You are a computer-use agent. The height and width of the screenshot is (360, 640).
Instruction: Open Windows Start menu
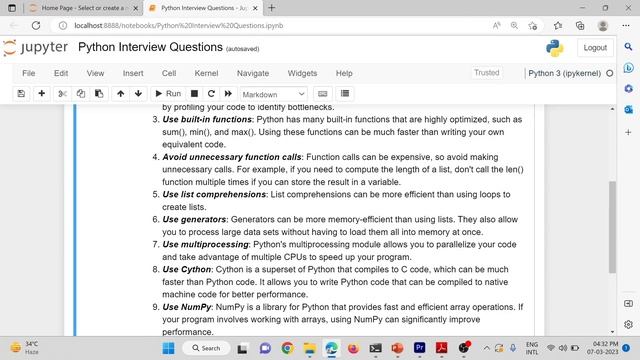tap(168, 348)
